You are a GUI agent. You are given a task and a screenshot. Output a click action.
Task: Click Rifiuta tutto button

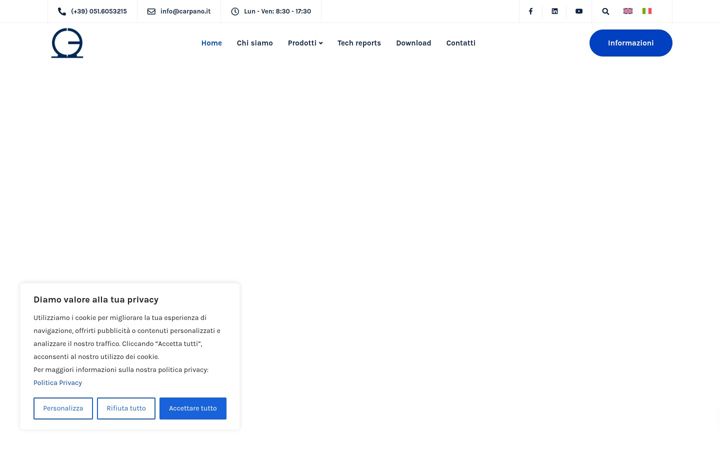(x=126, y=408)
